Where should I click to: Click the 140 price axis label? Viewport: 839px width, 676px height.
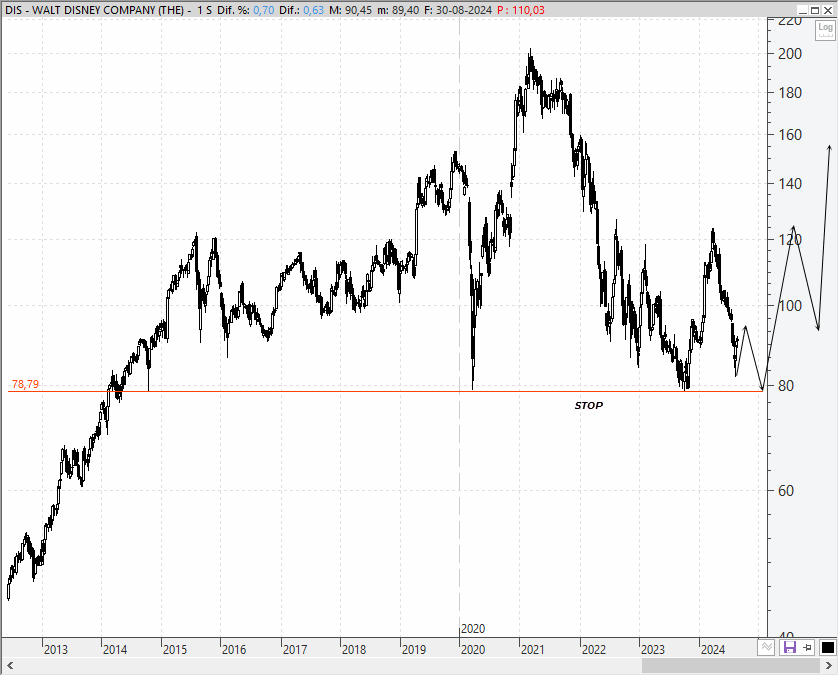(x=789, y=184)
